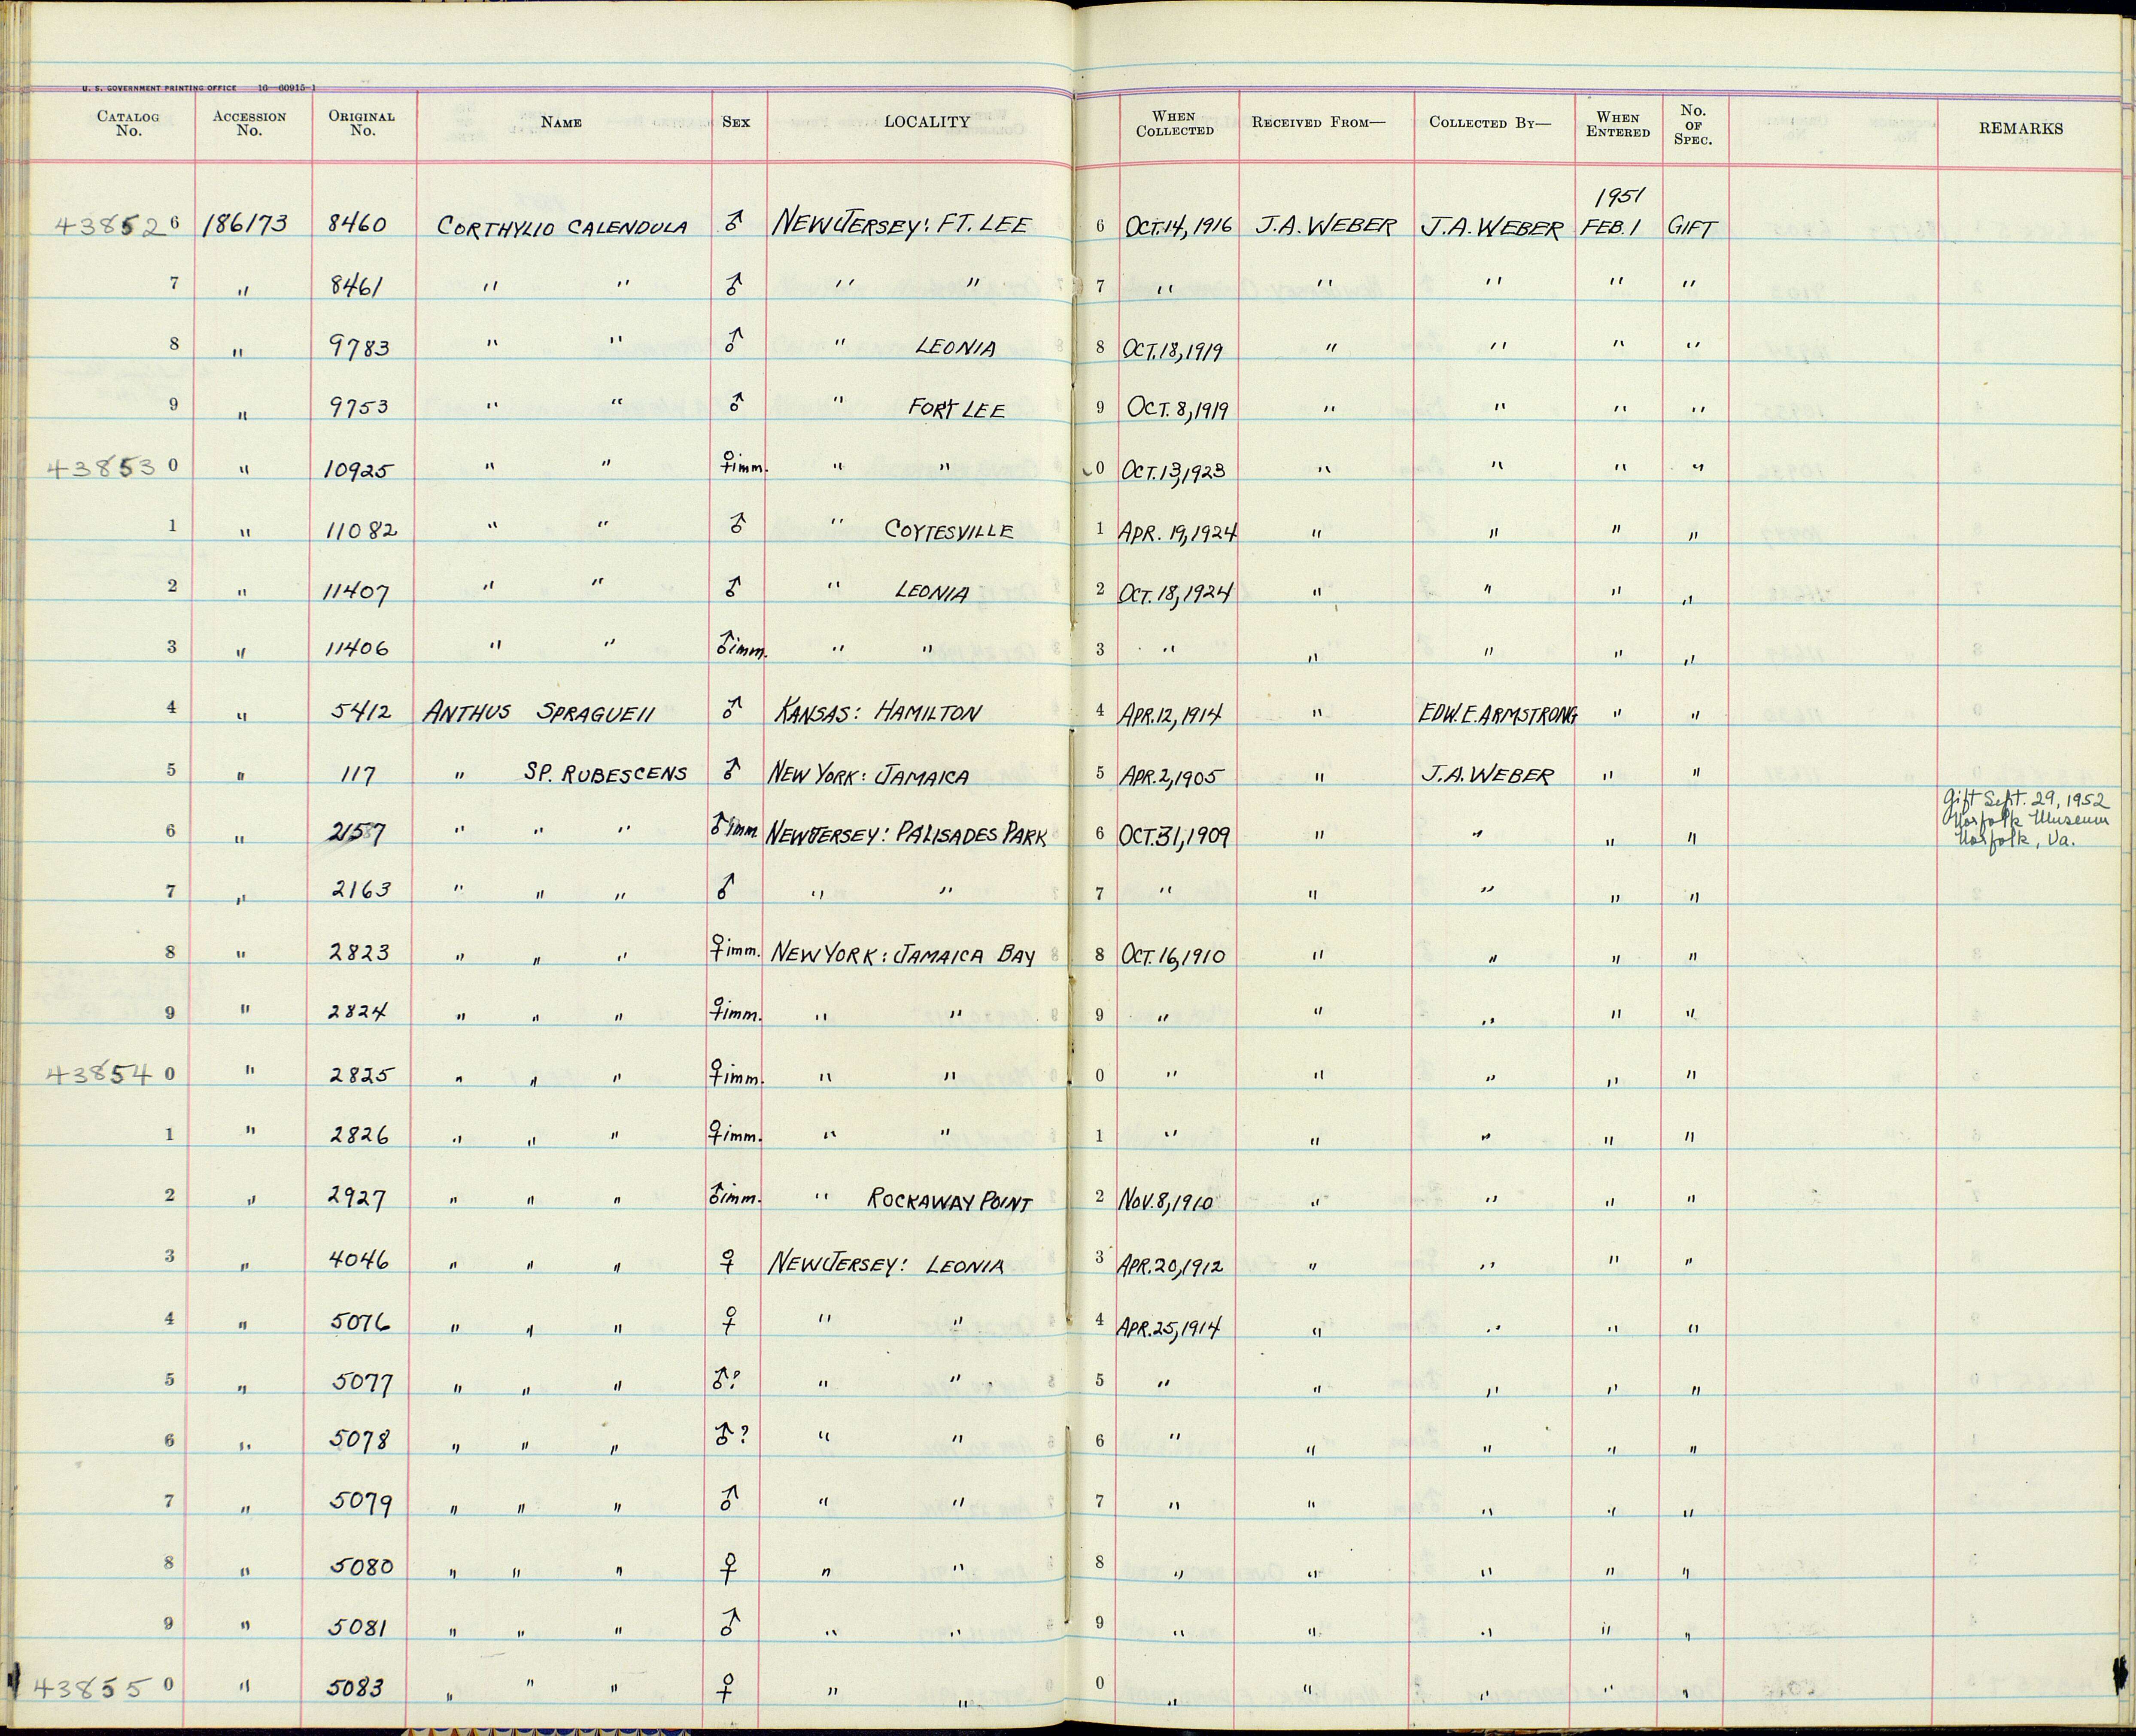This screenshot has width=2136, height=1736.
Task: Click the 'Received From—' column header
Action: [x=1319, y=123]
